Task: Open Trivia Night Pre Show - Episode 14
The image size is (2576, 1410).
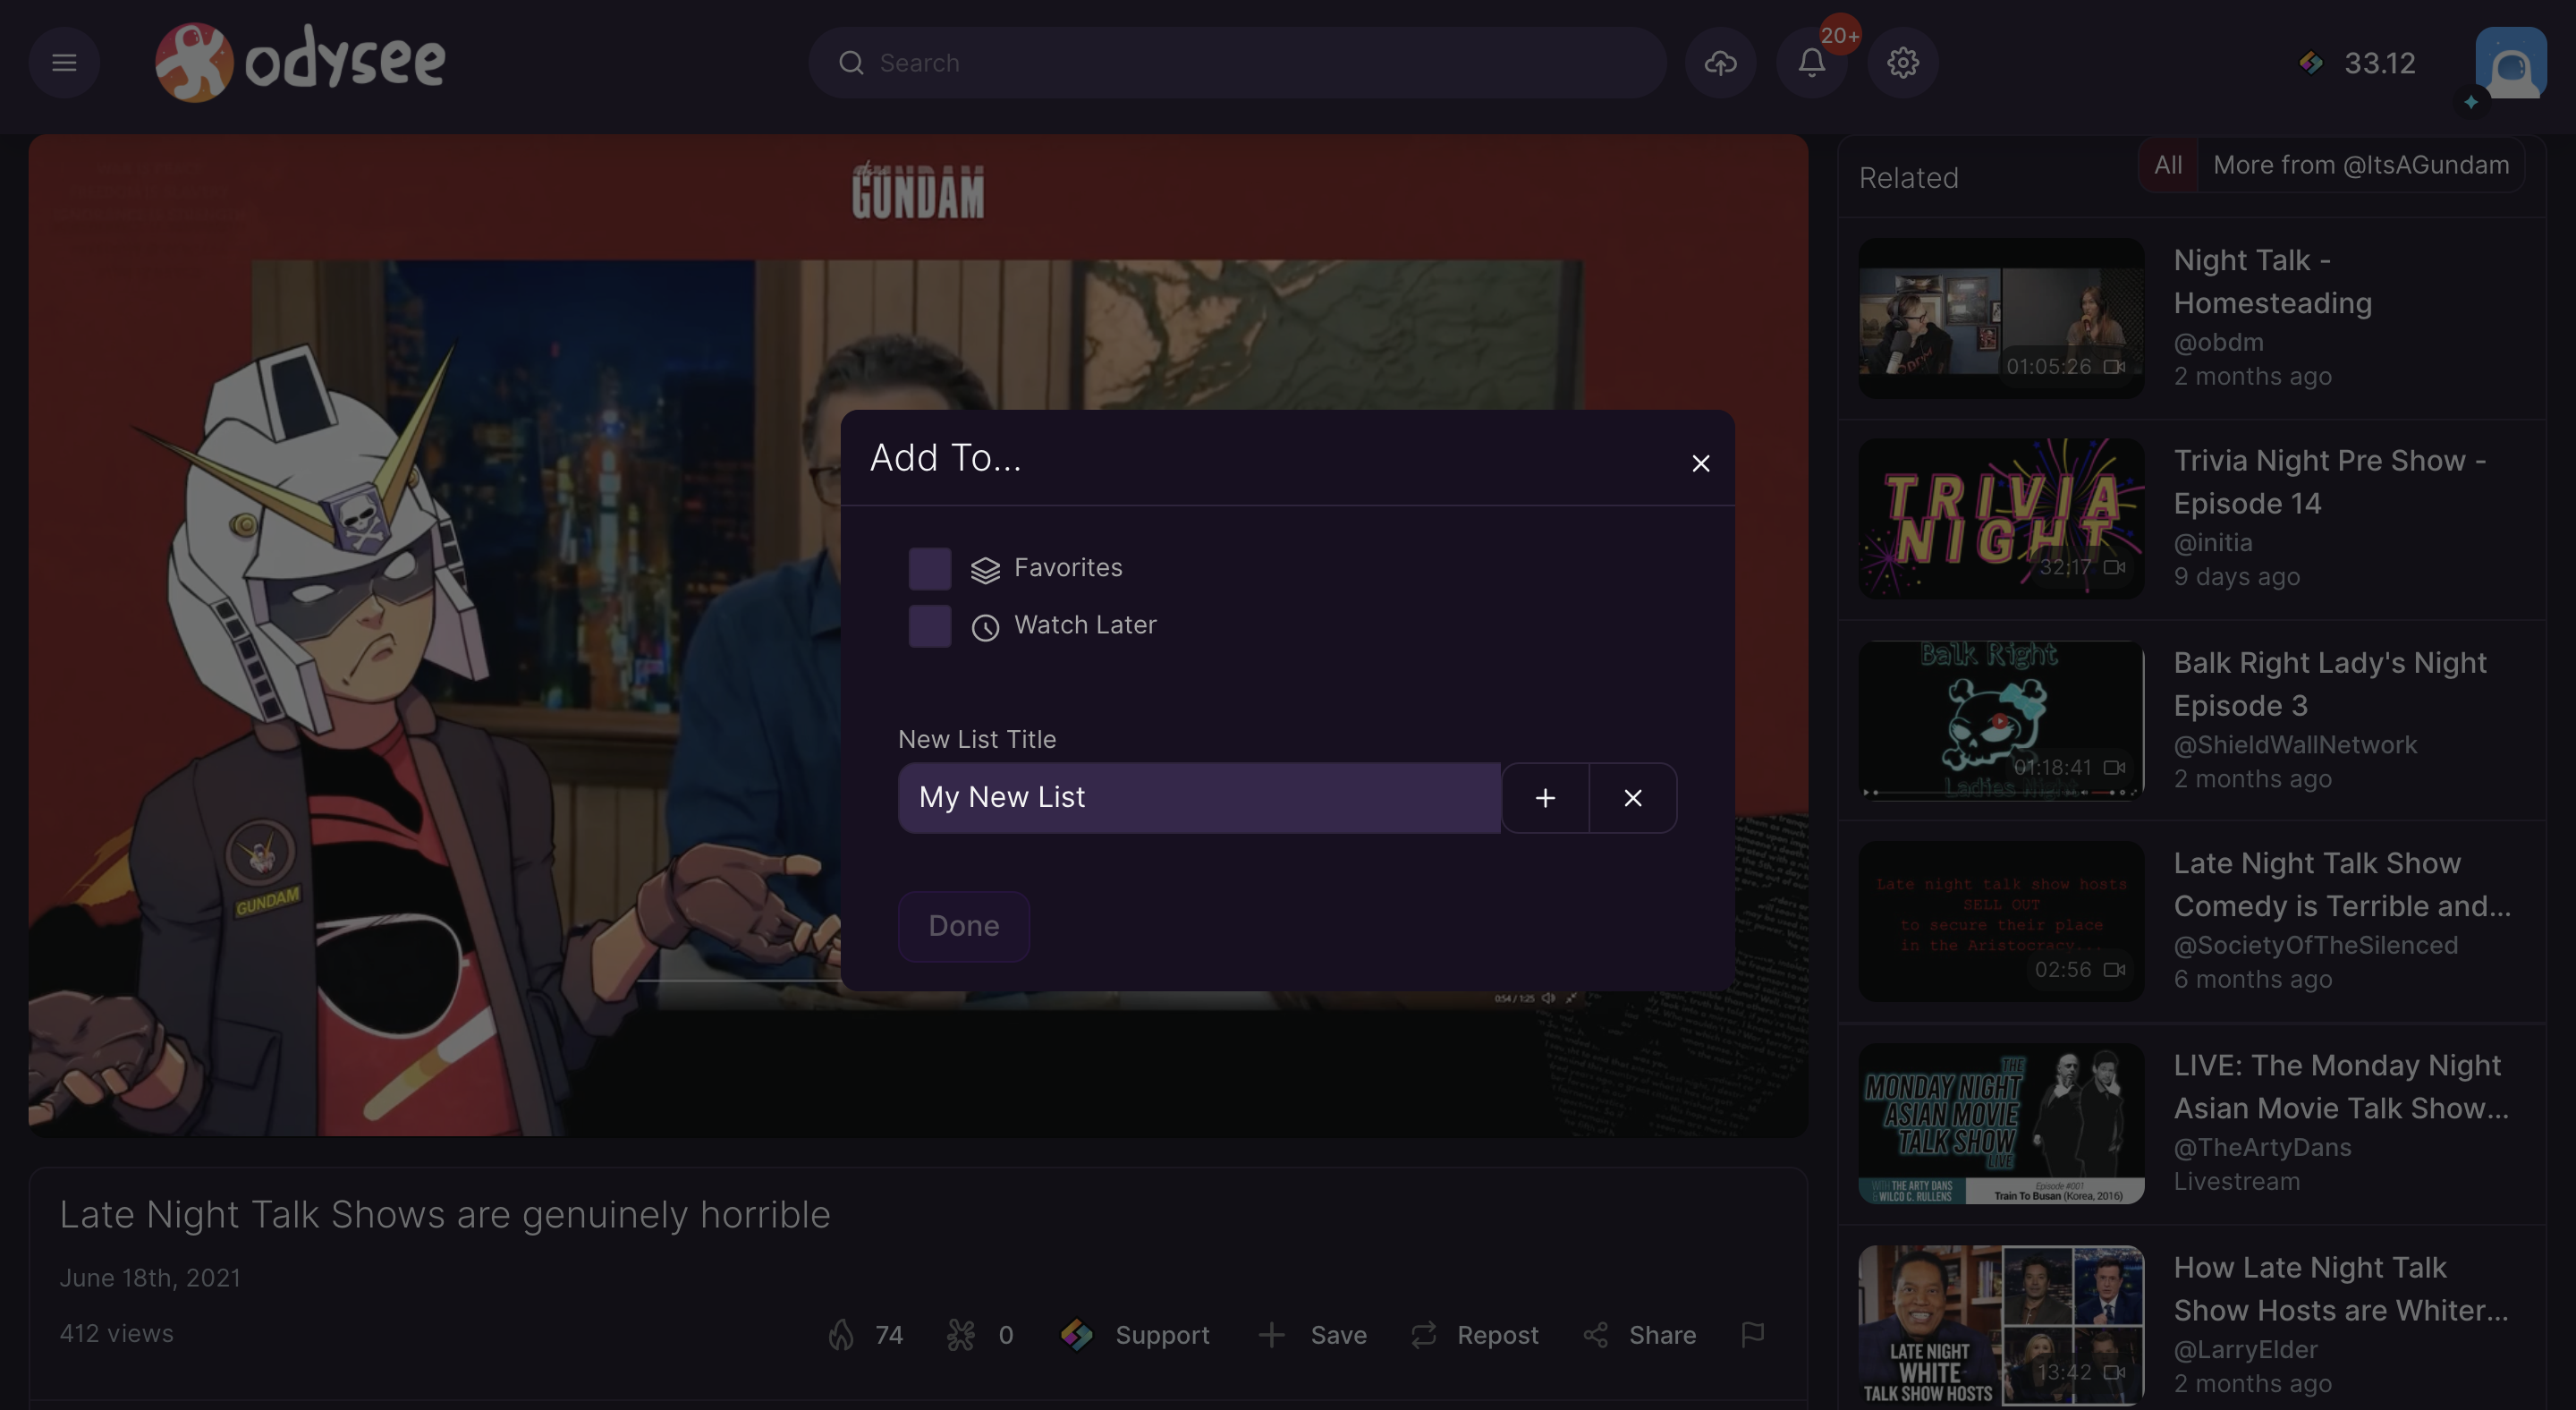Action: [2329, 481]
